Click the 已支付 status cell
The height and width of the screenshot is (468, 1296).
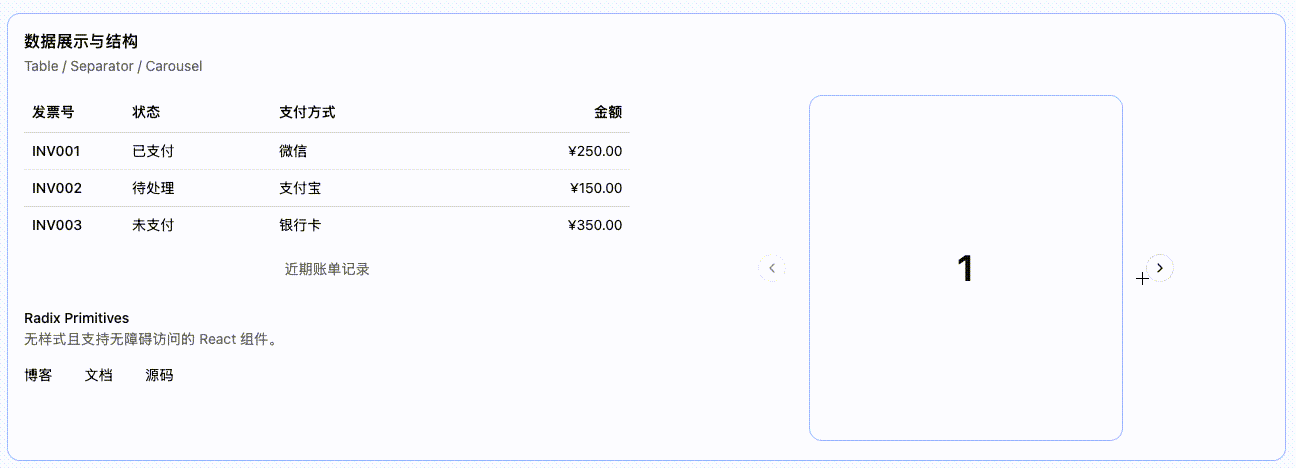[153, 152]
